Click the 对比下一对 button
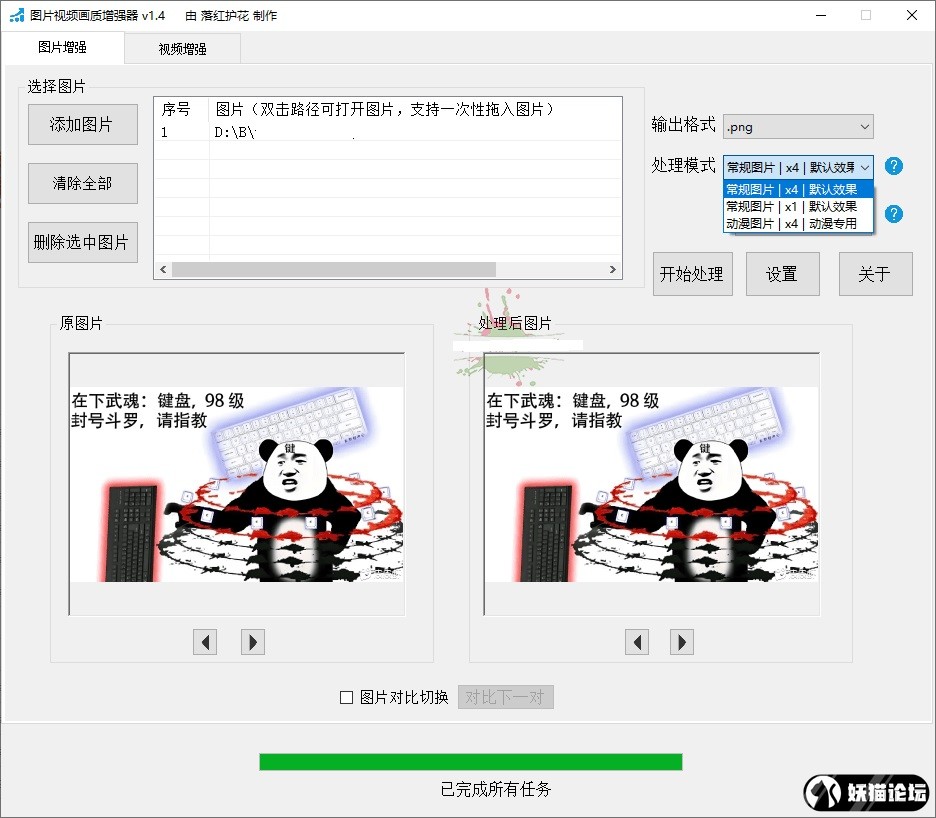Viewport: 936px width, 818px height. point(506,697)
